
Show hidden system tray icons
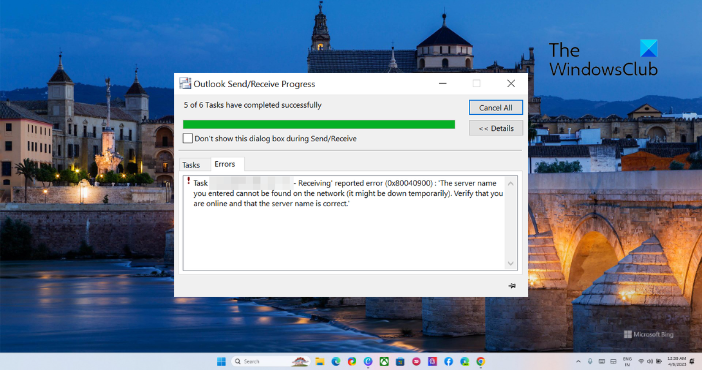[x=578, y=361]
